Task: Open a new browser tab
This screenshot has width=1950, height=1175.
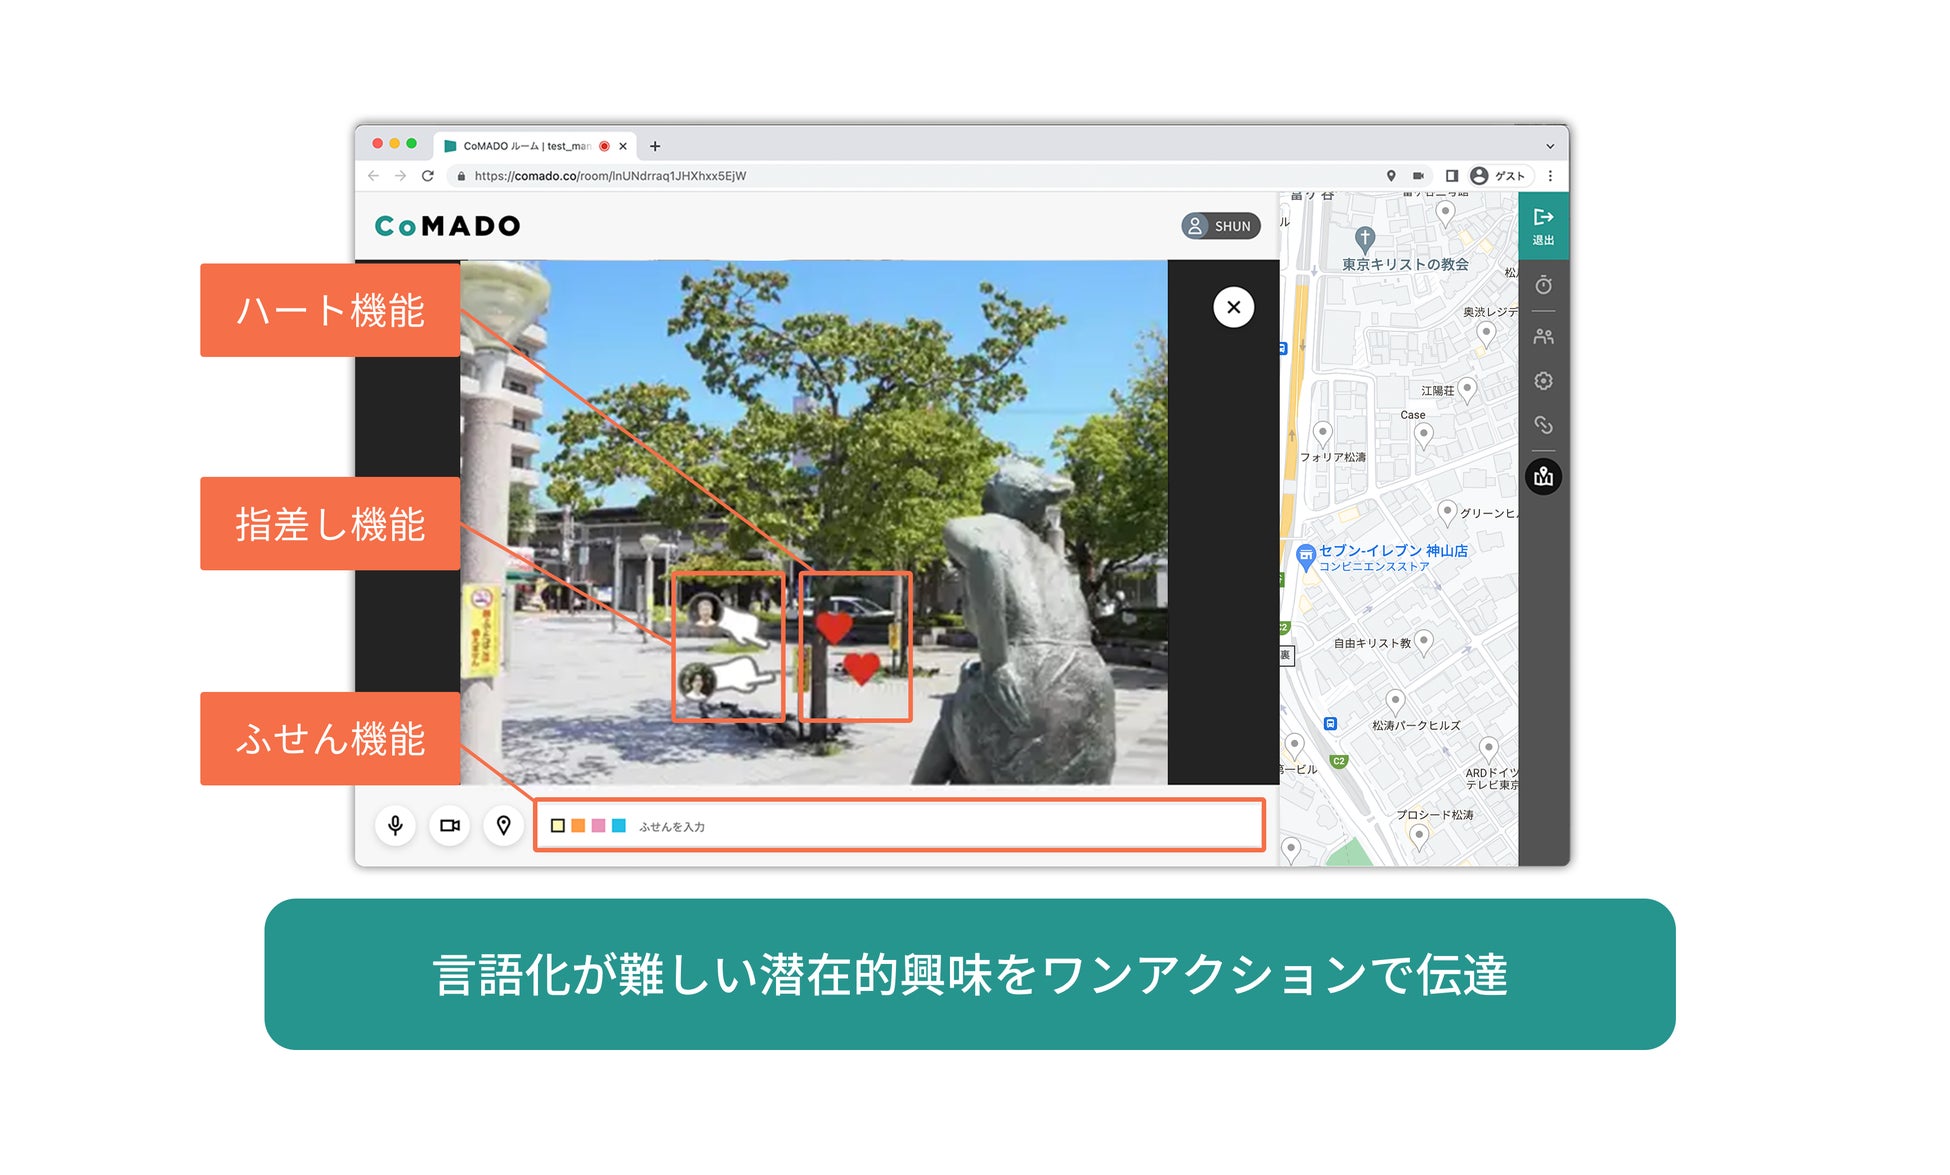Action: 655,146
